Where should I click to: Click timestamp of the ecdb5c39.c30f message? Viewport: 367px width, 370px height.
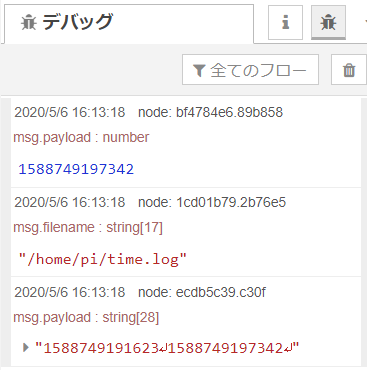click(70, 292)
